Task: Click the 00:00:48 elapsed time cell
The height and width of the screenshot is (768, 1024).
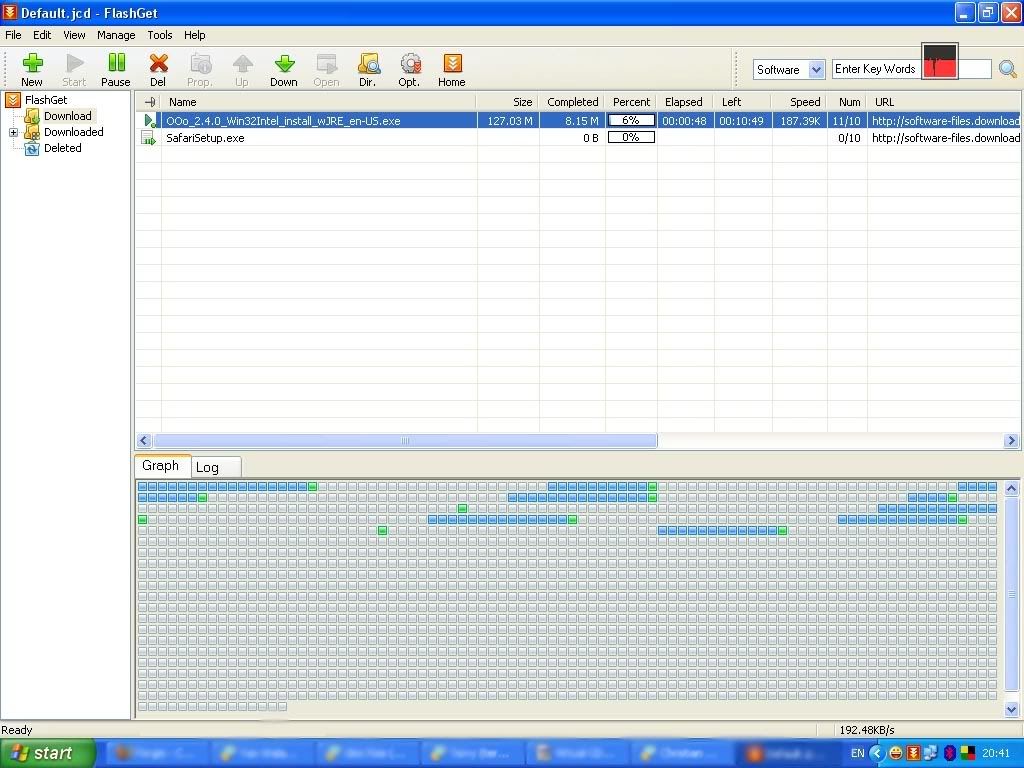Action: point(684,121)
